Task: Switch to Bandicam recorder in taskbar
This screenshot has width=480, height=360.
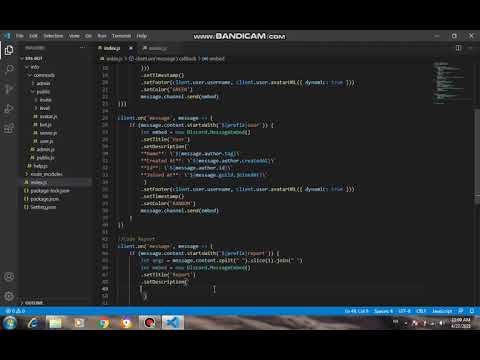Action: coord(150,323)
